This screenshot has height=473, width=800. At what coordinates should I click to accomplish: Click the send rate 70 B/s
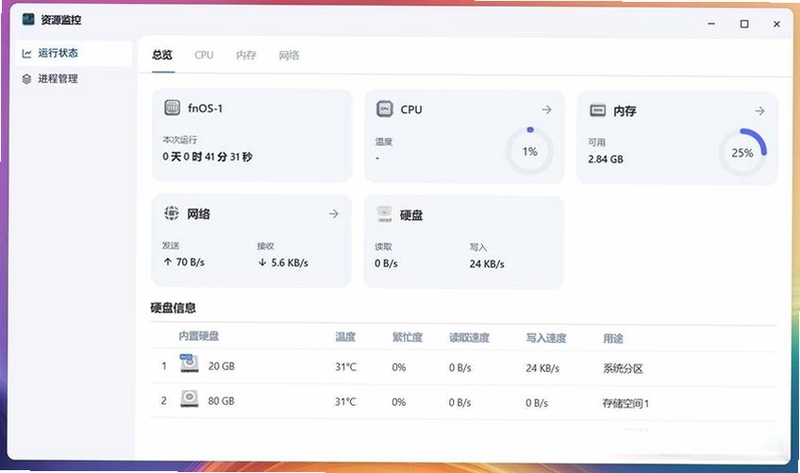tap(190, 262)
